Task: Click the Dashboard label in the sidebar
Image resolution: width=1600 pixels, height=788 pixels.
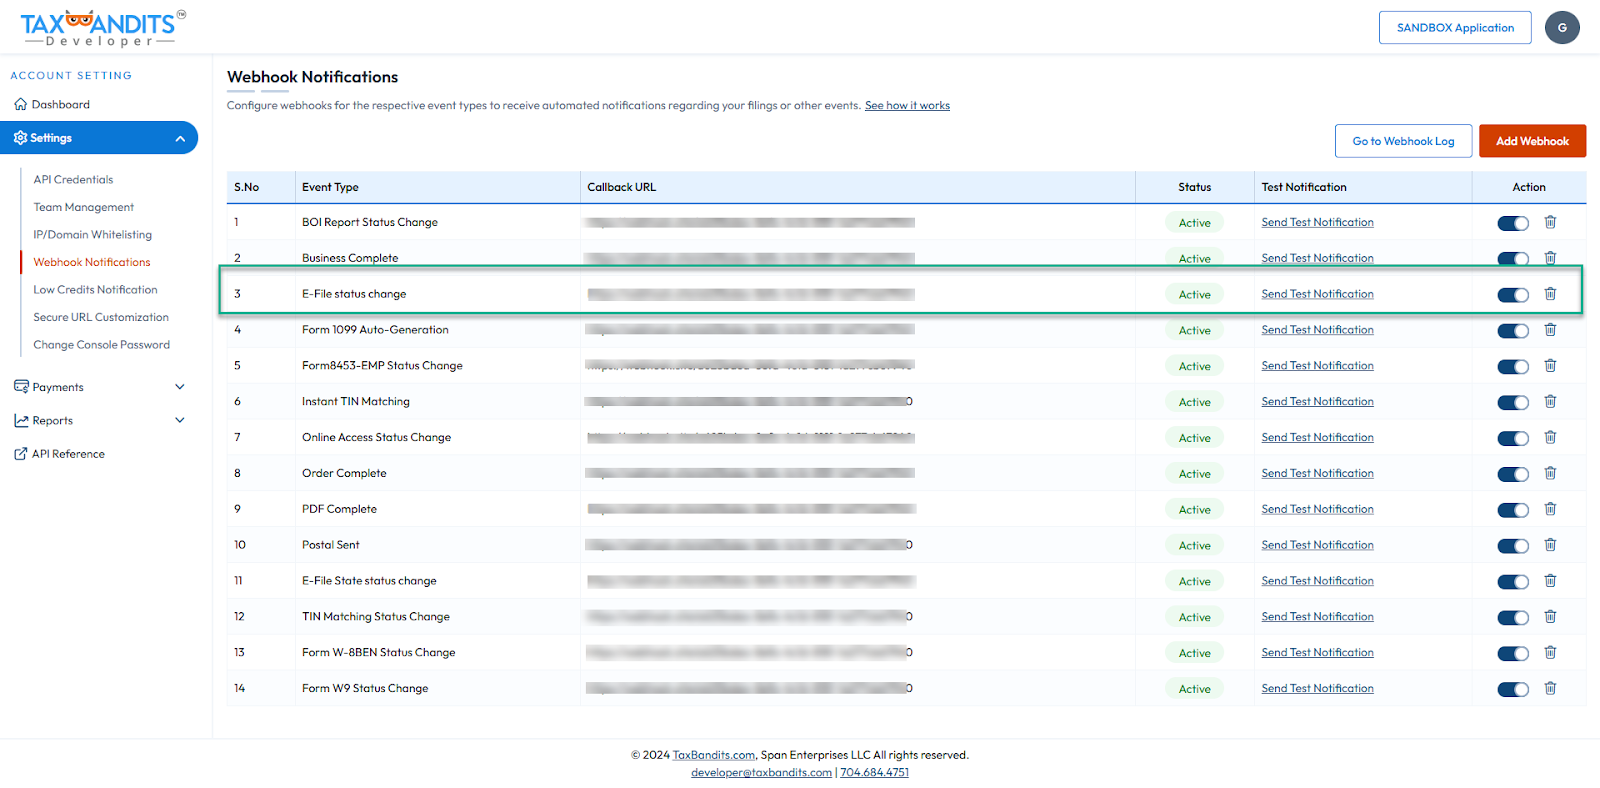Action: coord(61,104)
